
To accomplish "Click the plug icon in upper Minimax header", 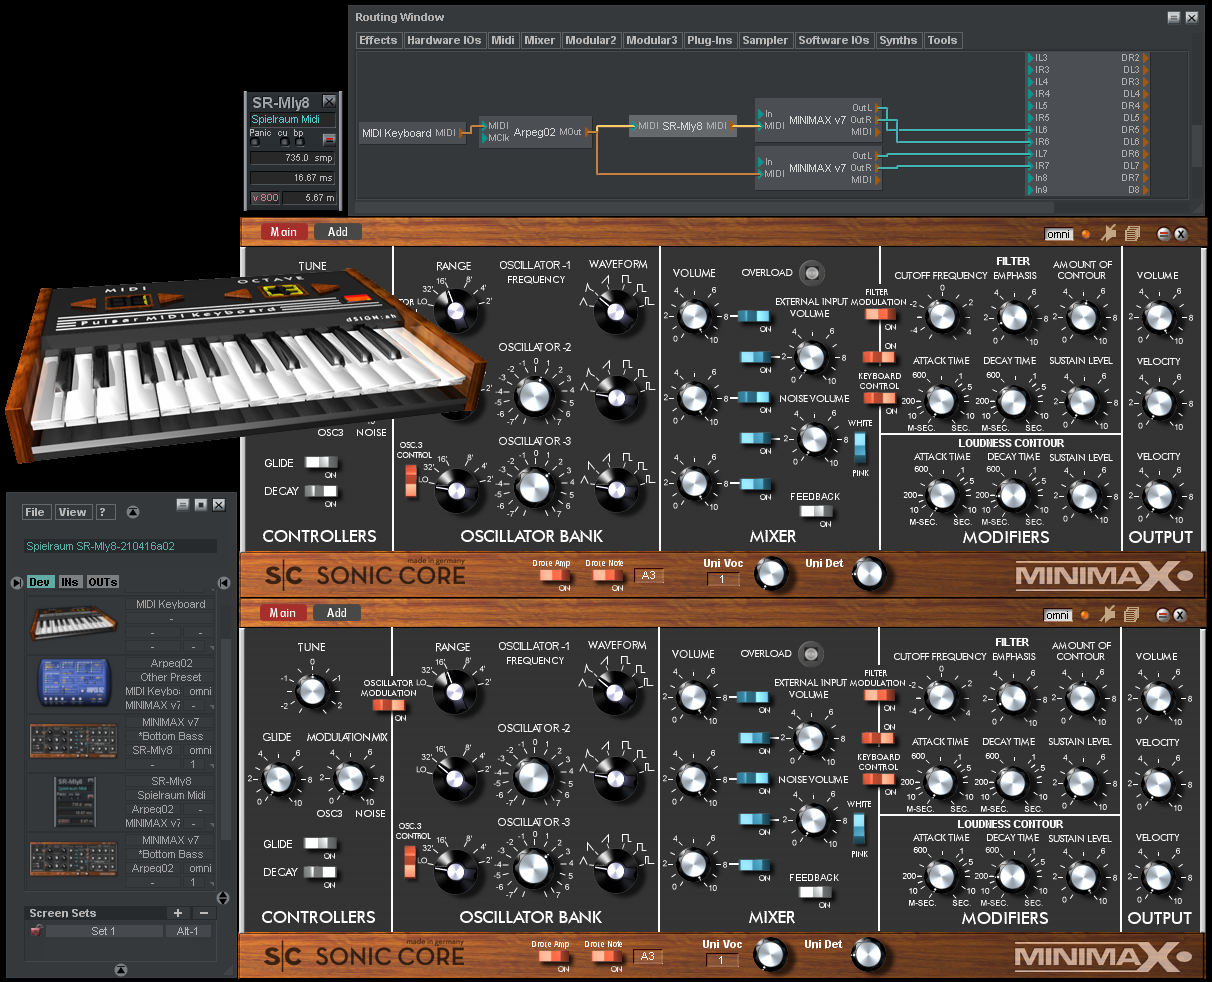I will click(x=1108, y=234).
